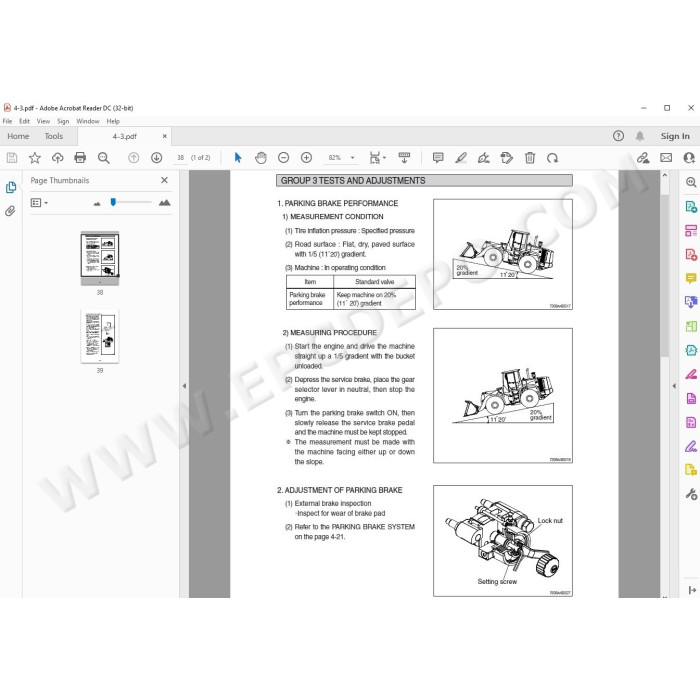
Task: Zoom out with minus button
Action: (283, 158)
